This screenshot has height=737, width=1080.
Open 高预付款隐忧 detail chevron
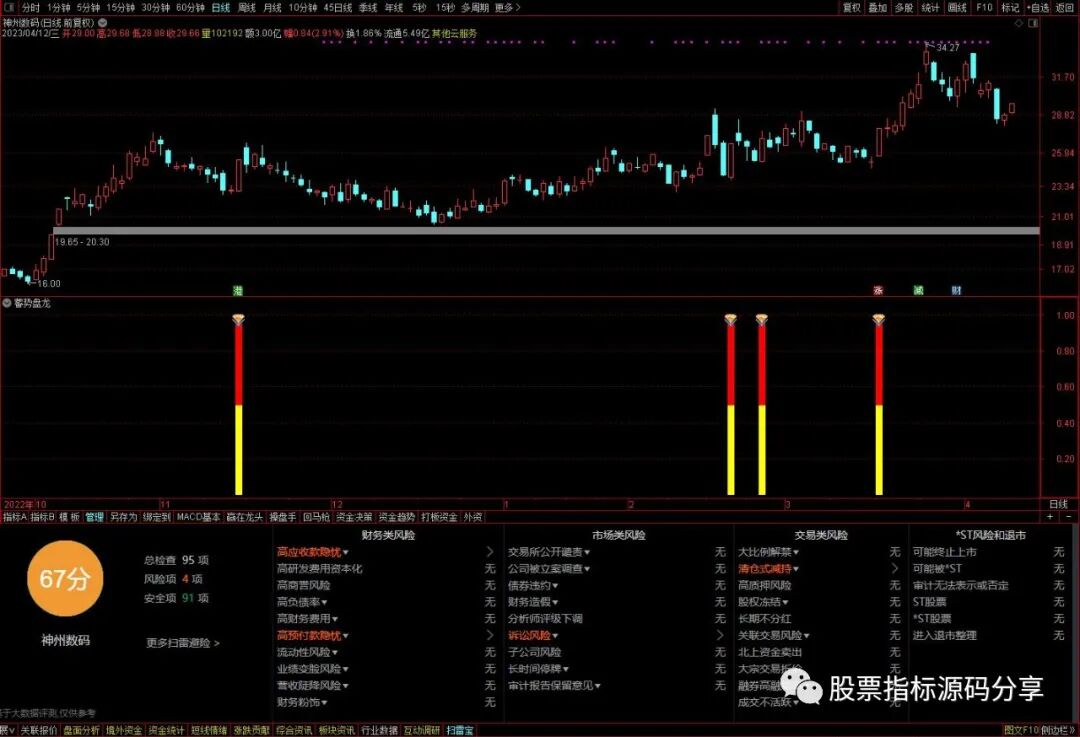490,635
